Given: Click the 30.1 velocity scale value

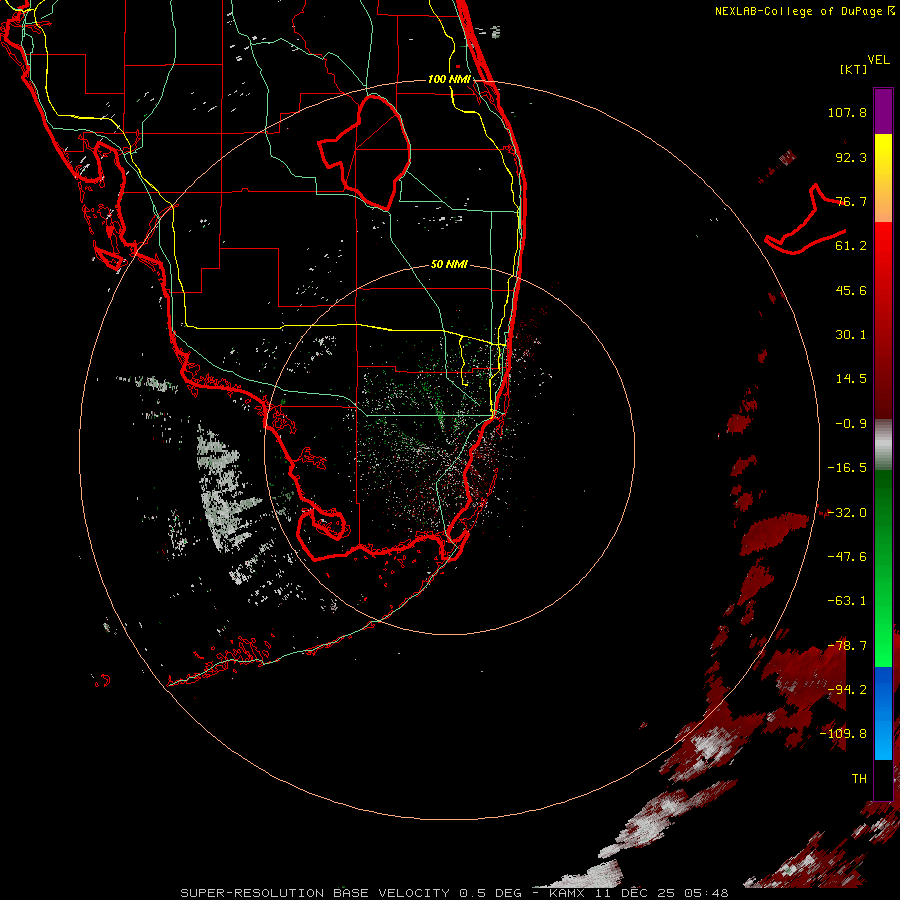Looking at the screenshot, I should [851, 335].
